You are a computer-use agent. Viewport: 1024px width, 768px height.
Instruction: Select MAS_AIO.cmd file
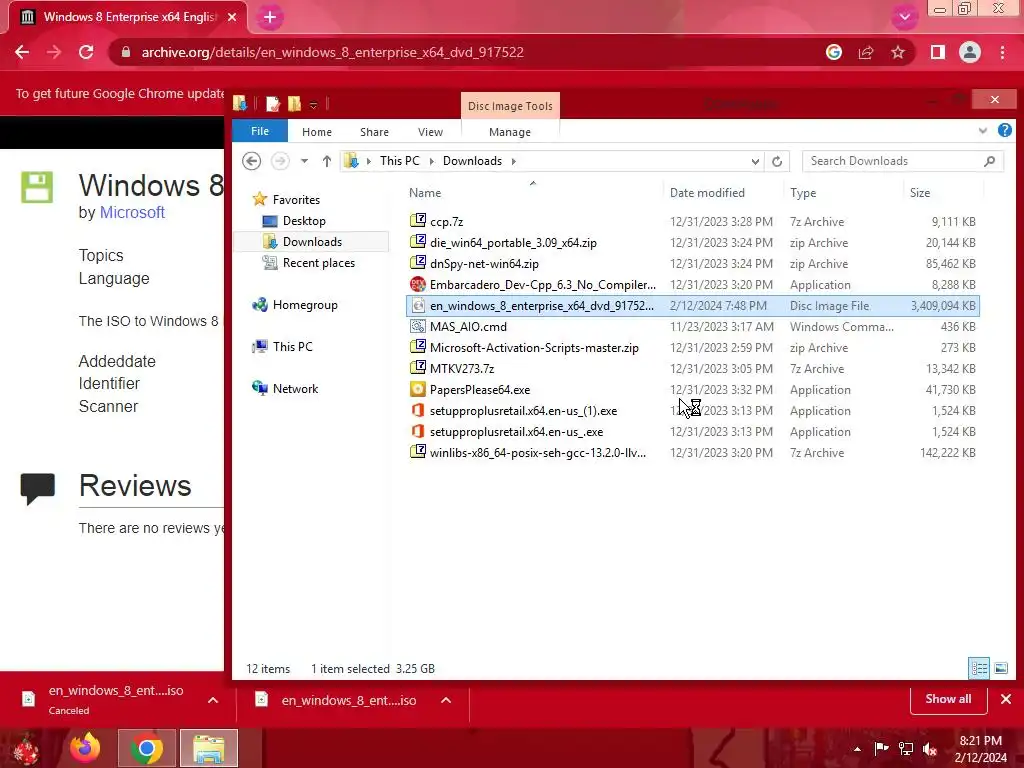[x=693, y=327]
